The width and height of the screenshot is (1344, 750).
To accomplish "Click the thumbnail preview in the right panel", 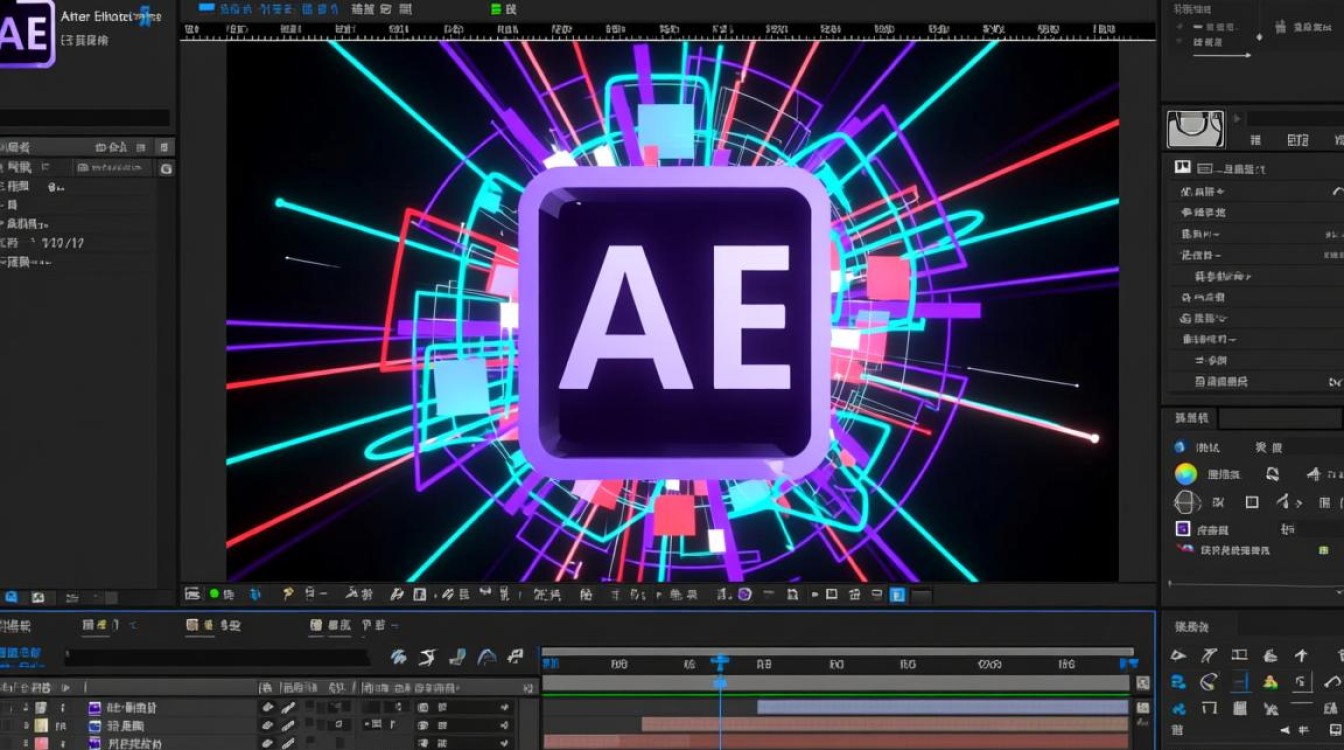I will pyautogui.click(x=1195, y=130).
